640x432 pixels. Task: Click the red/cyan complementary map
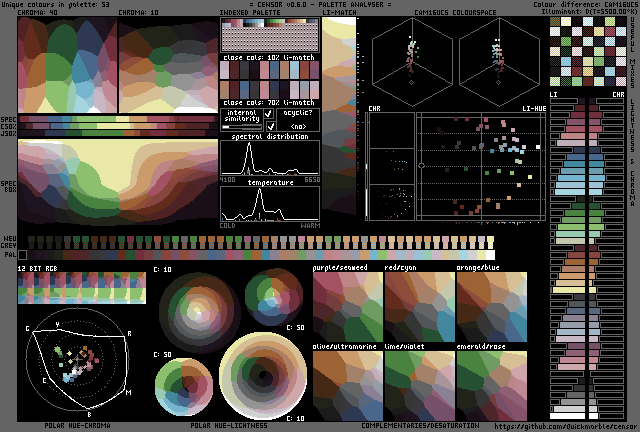420,307
